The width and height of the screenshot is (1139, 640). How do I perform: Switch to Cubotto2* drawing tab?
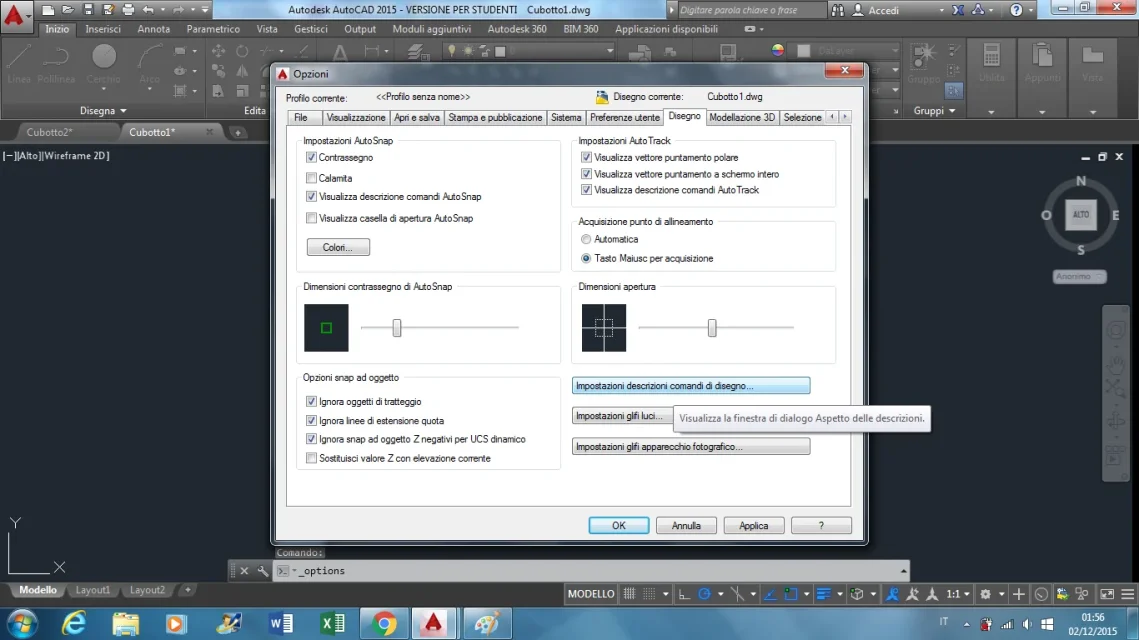click(x=49, y=132)
